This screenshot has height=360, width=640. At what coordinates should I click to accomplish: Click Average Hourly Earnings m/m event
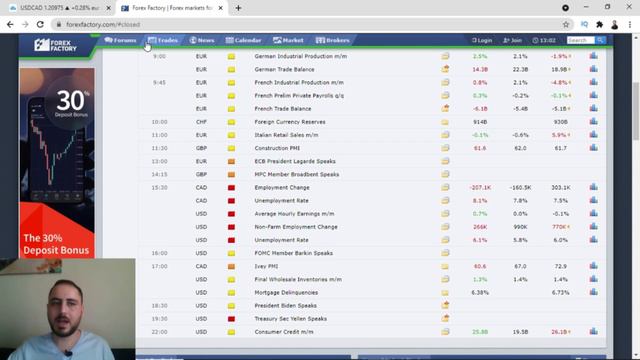pos(294,213)
